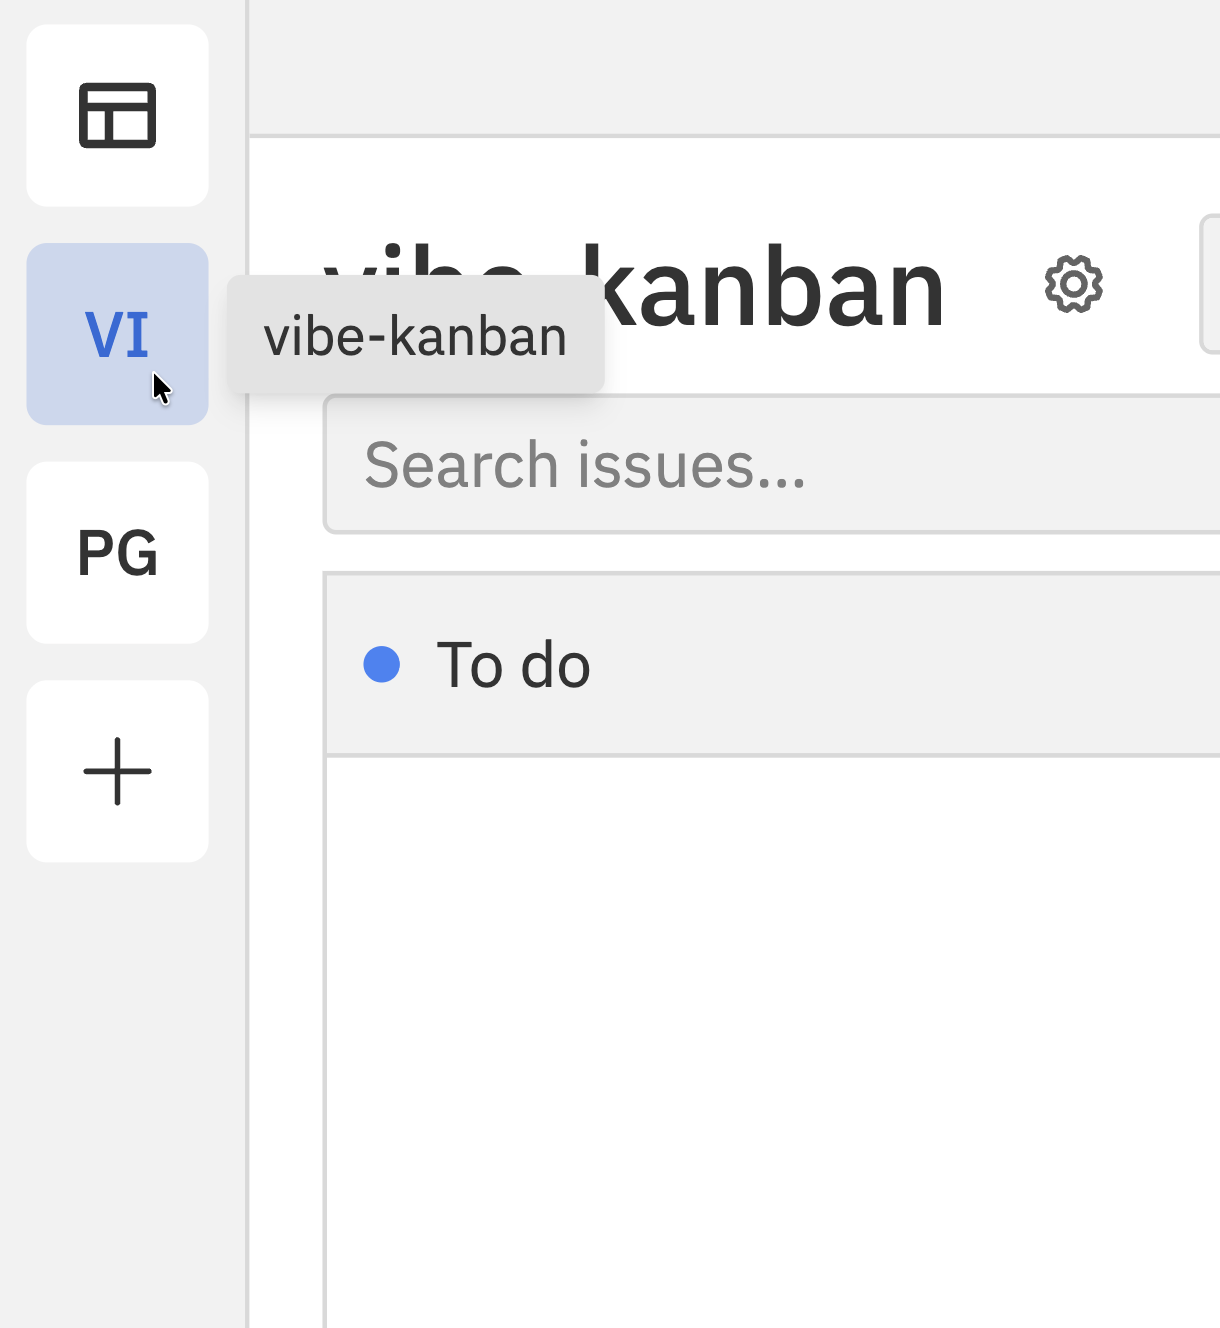Click inside "Search issues..." placeholder text

[x=585, y=465]
